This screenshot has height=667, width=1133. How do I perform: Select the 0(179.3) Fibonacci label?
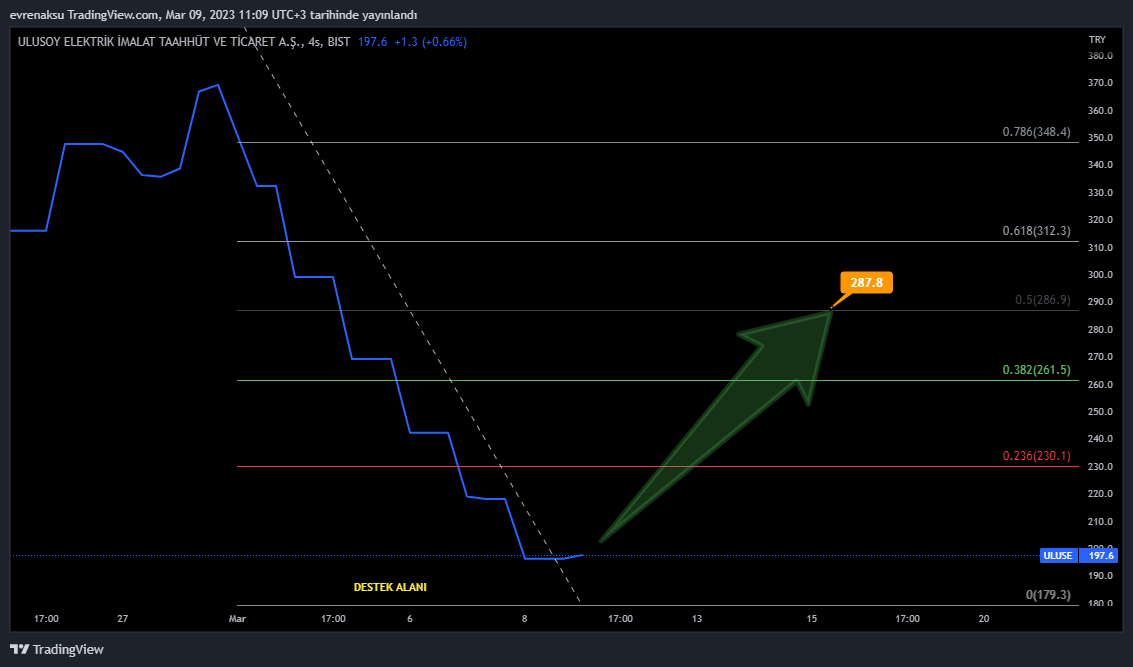1048,595
